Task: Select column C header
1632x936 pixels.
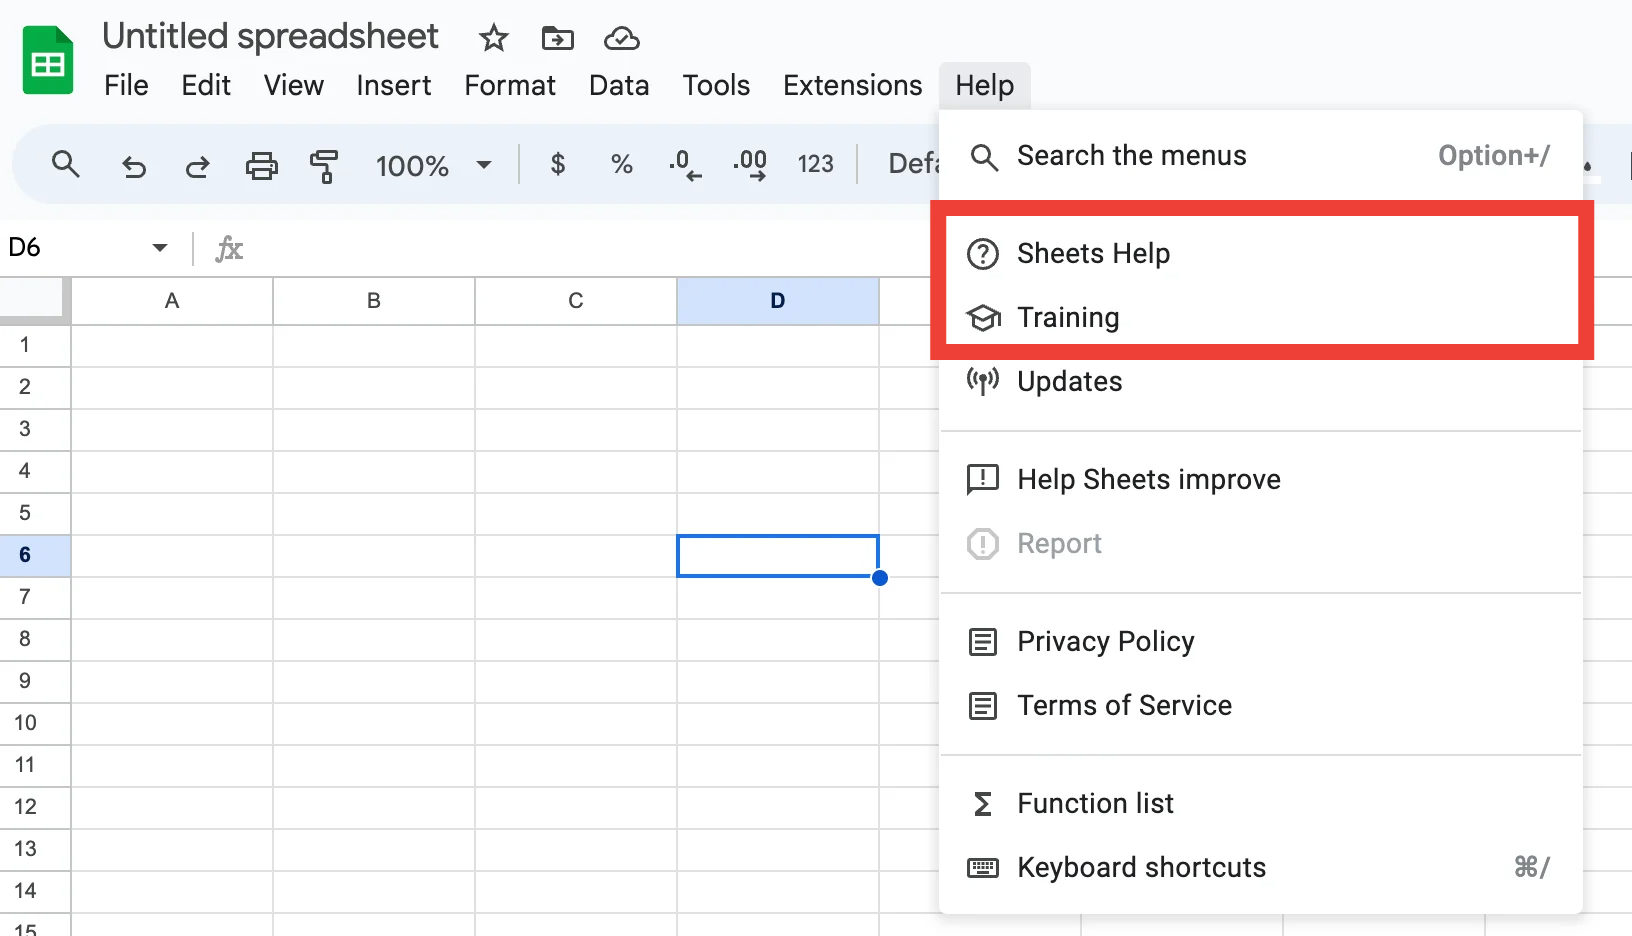Action: pos(576,301)
